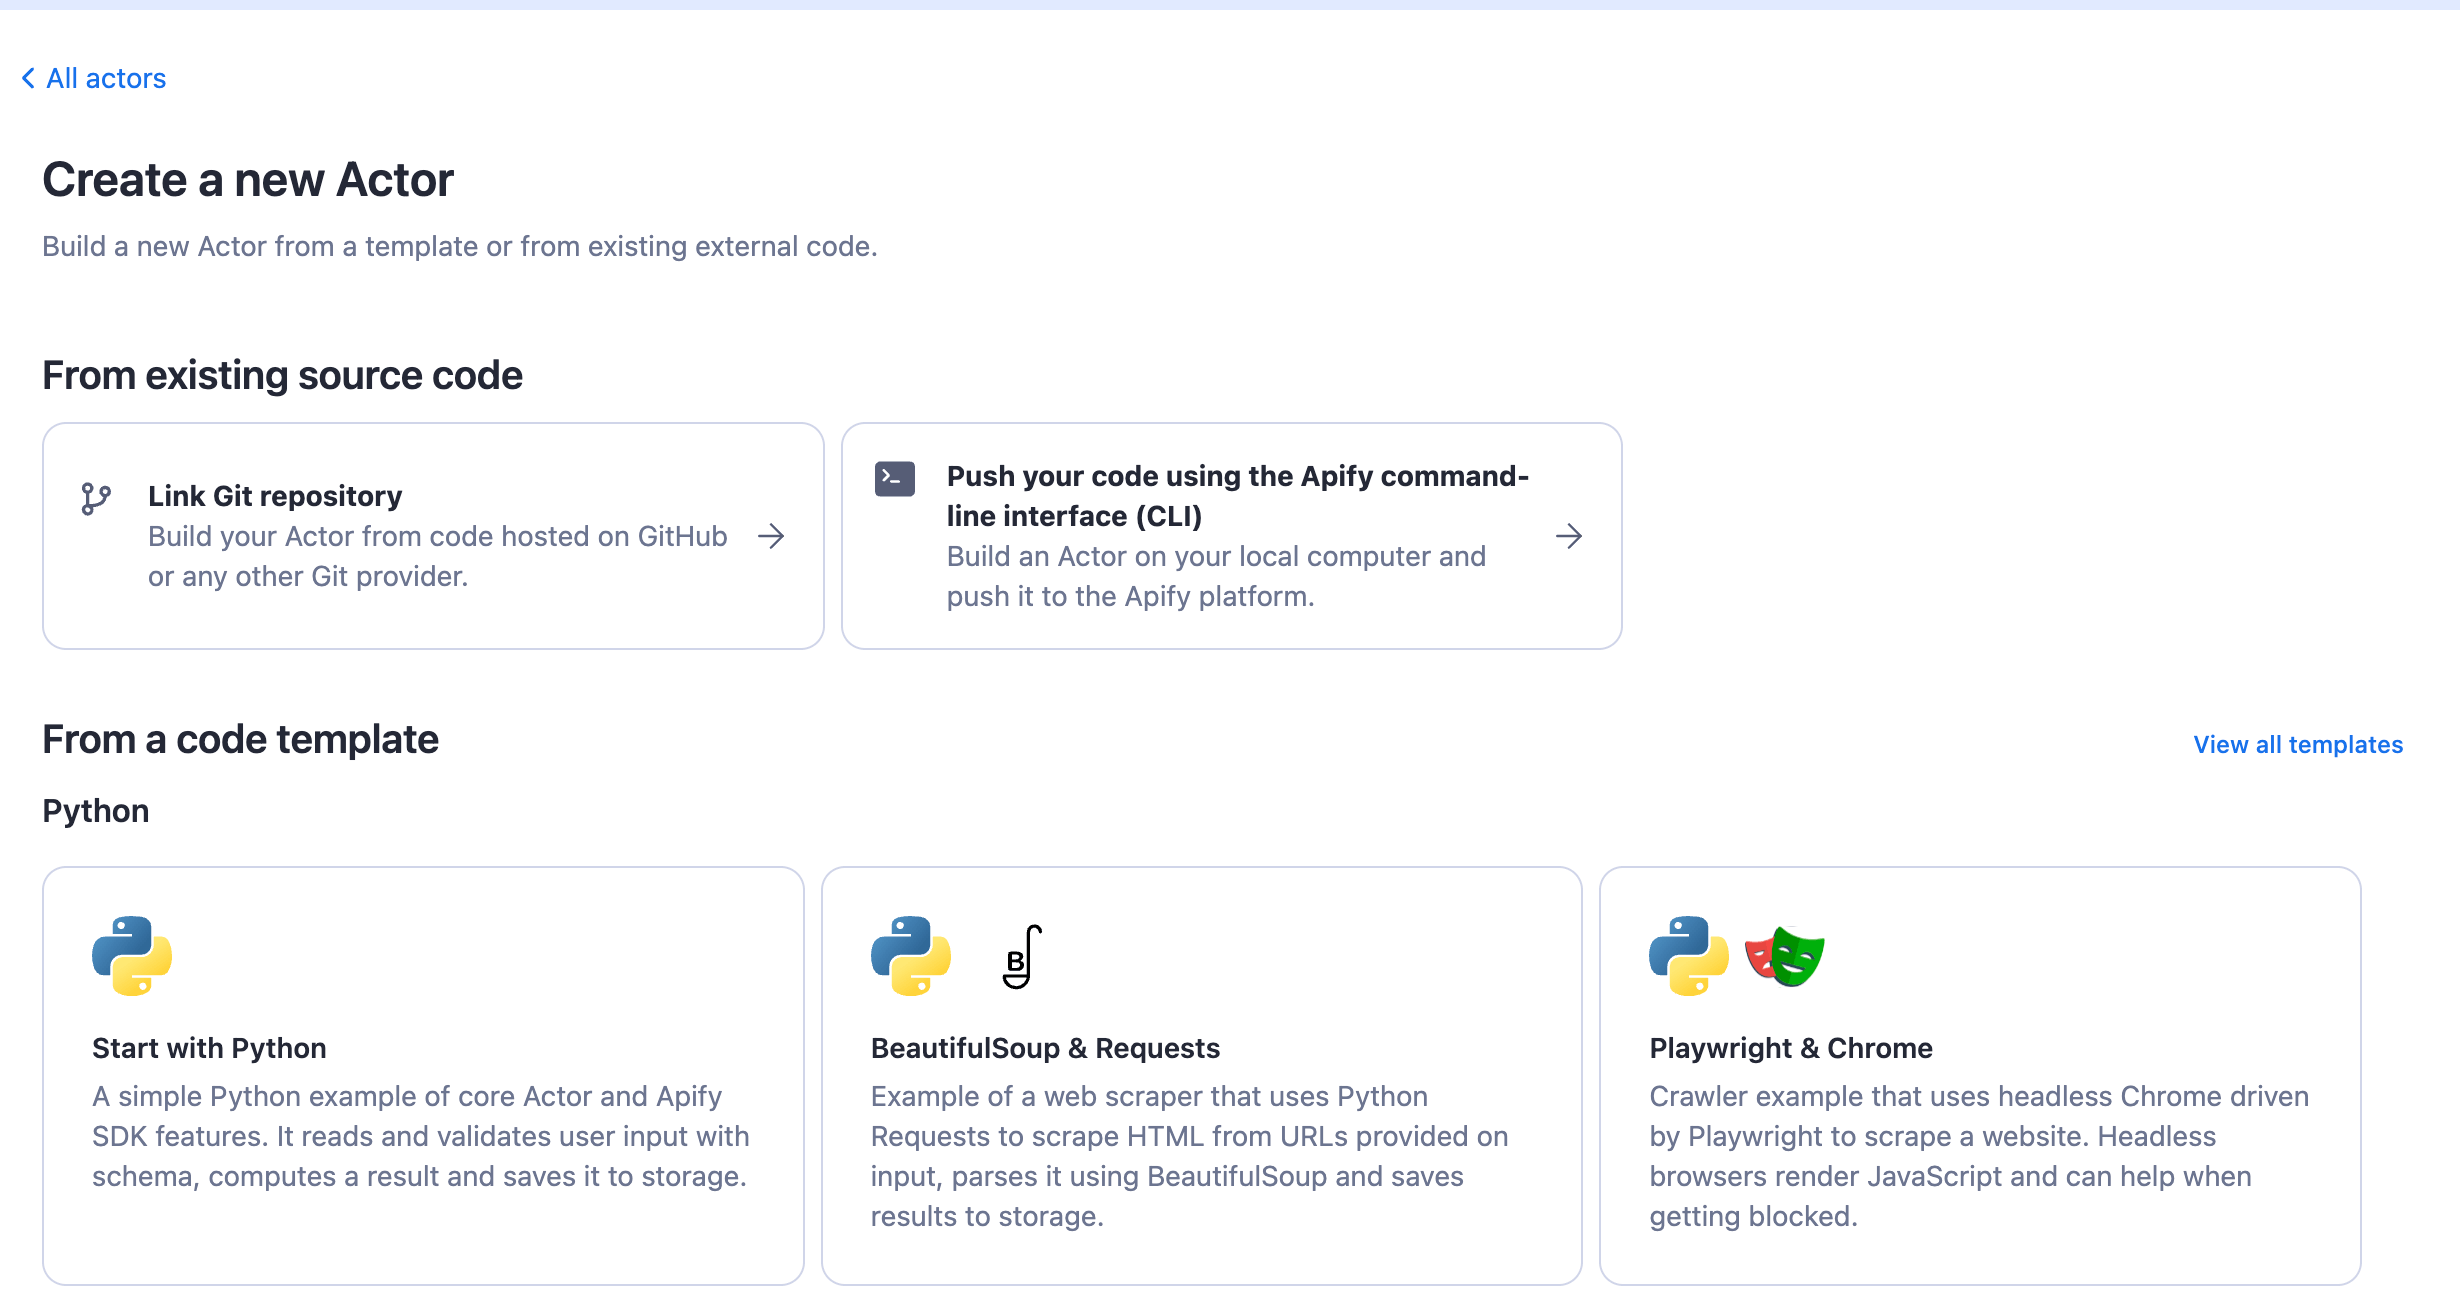The image size is (2460, 1316).
Task: Click the Playwright masks icon
Action: point(1785,956)
